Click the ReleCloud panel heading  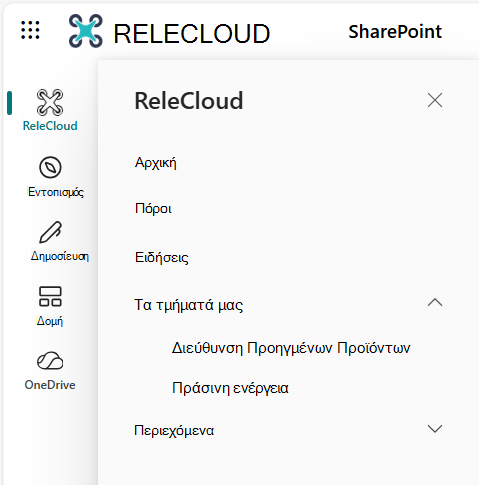coord(189,100)
